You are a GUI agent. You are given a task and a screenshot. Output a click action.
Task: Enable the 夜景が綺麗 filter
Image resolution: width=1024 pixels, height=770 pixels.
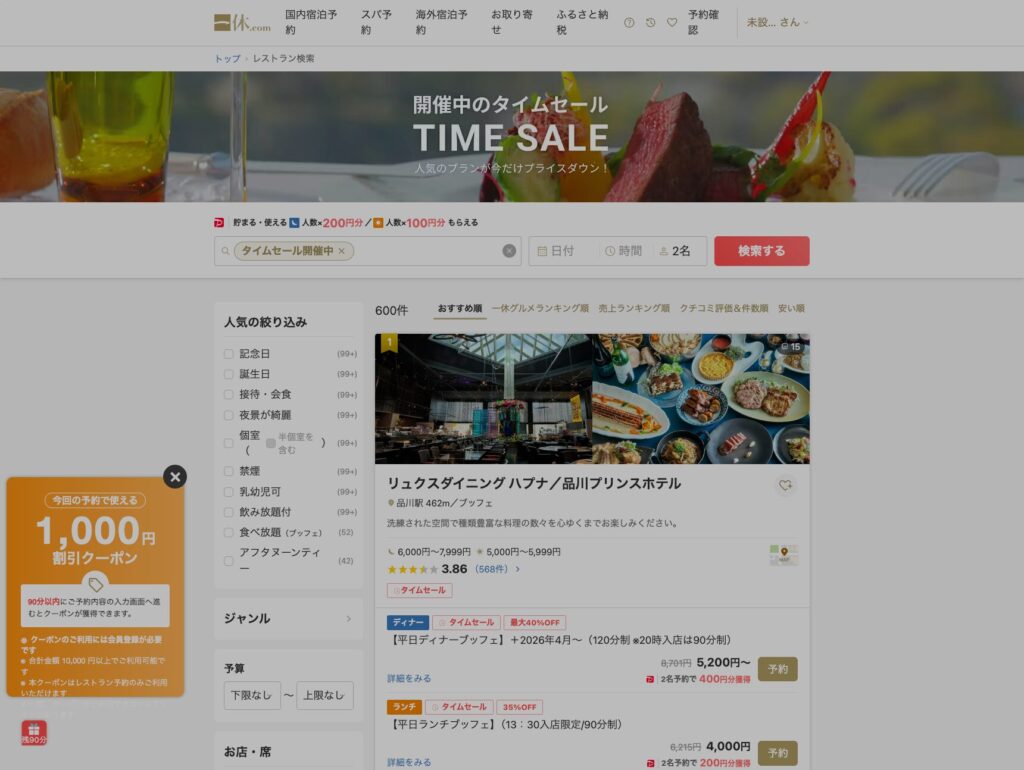229,415
